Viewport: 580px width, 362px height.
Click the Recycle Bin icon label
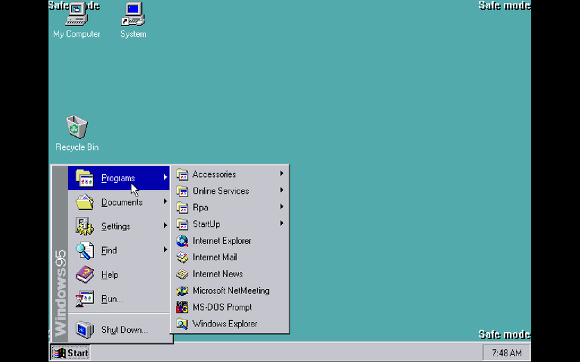coord(77,147)
